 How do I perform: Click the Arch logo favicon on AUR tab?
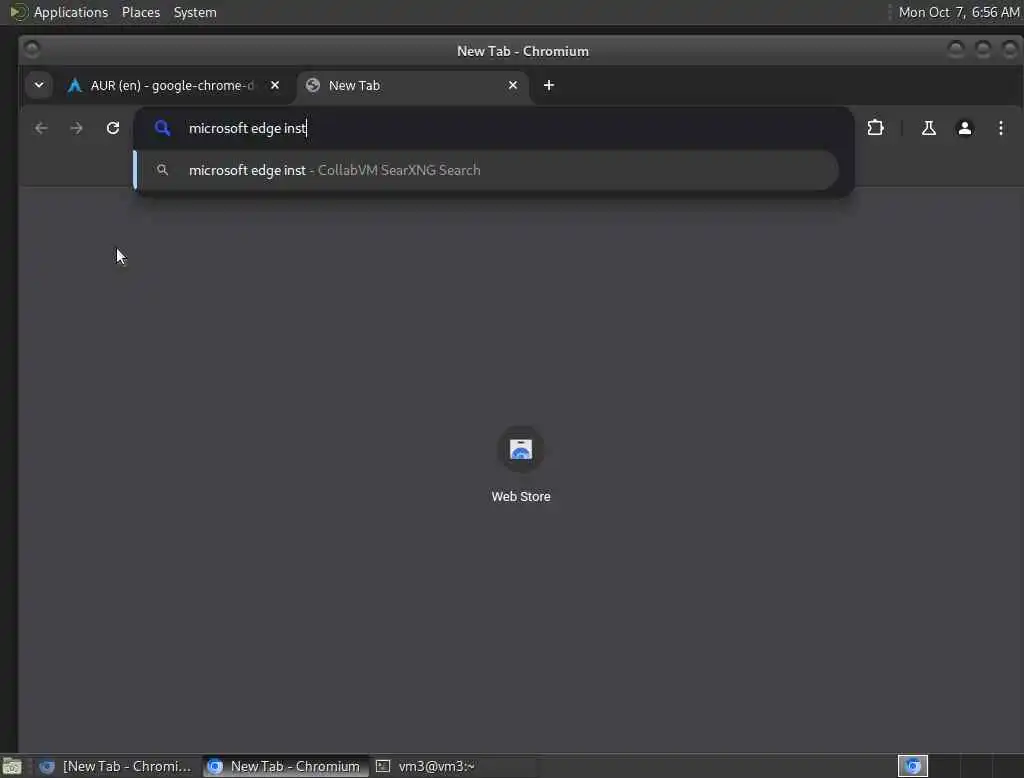tap(74, 86)
